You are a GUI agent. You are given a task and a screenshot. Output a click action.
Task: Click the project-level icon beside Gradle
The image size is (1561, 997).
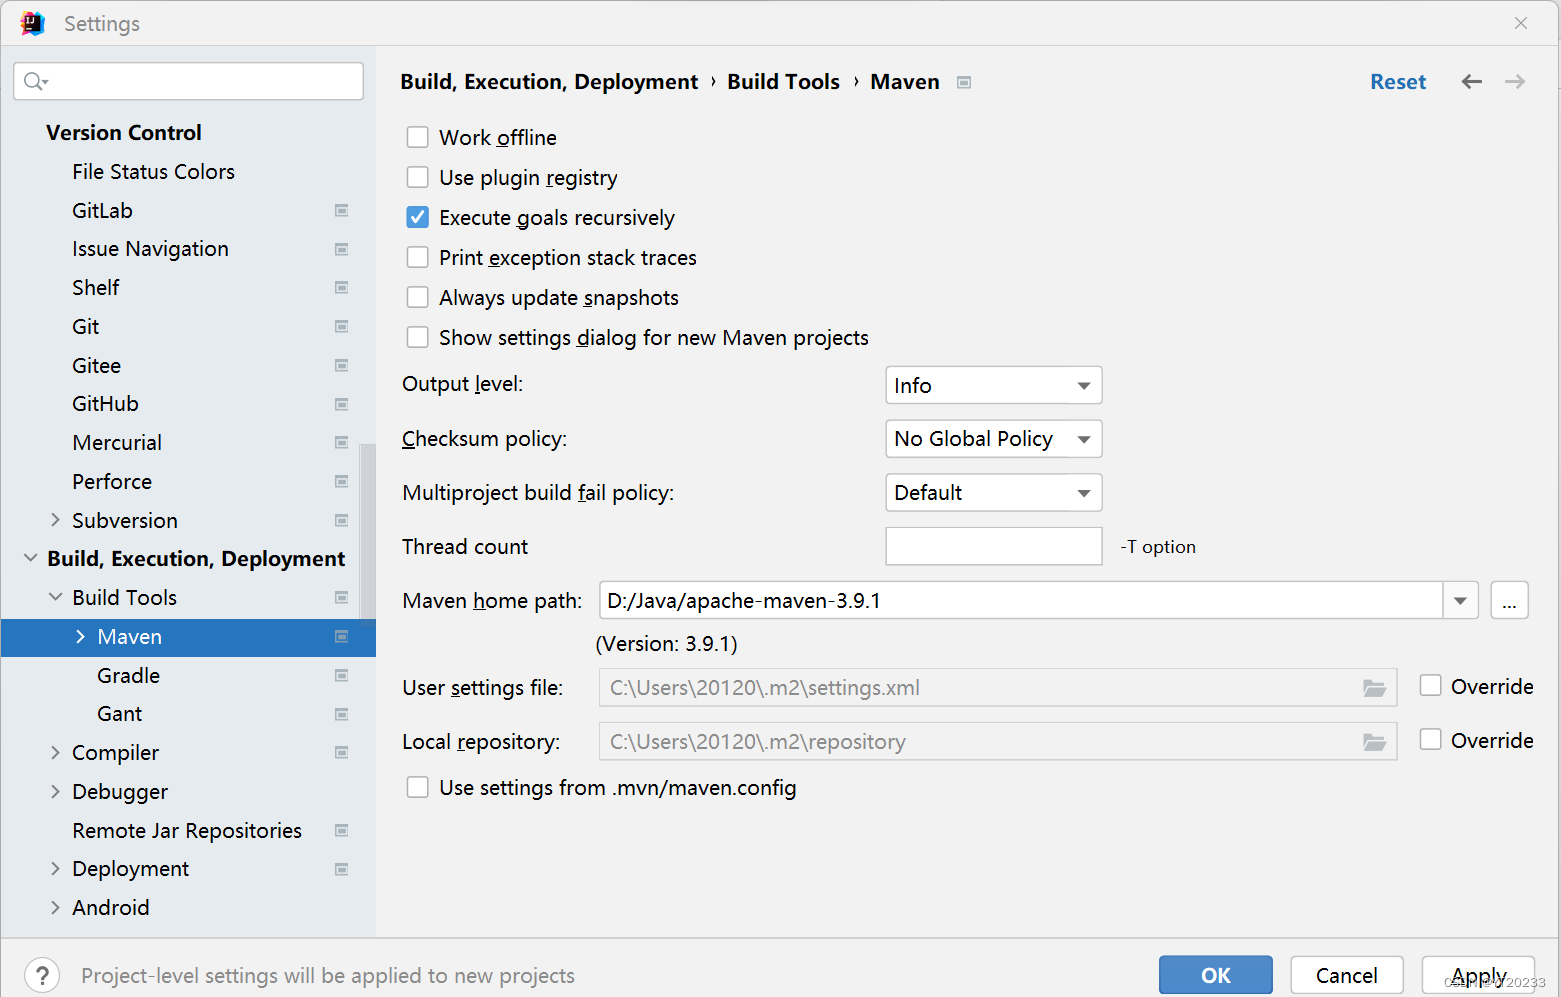(x=341, y=676)
